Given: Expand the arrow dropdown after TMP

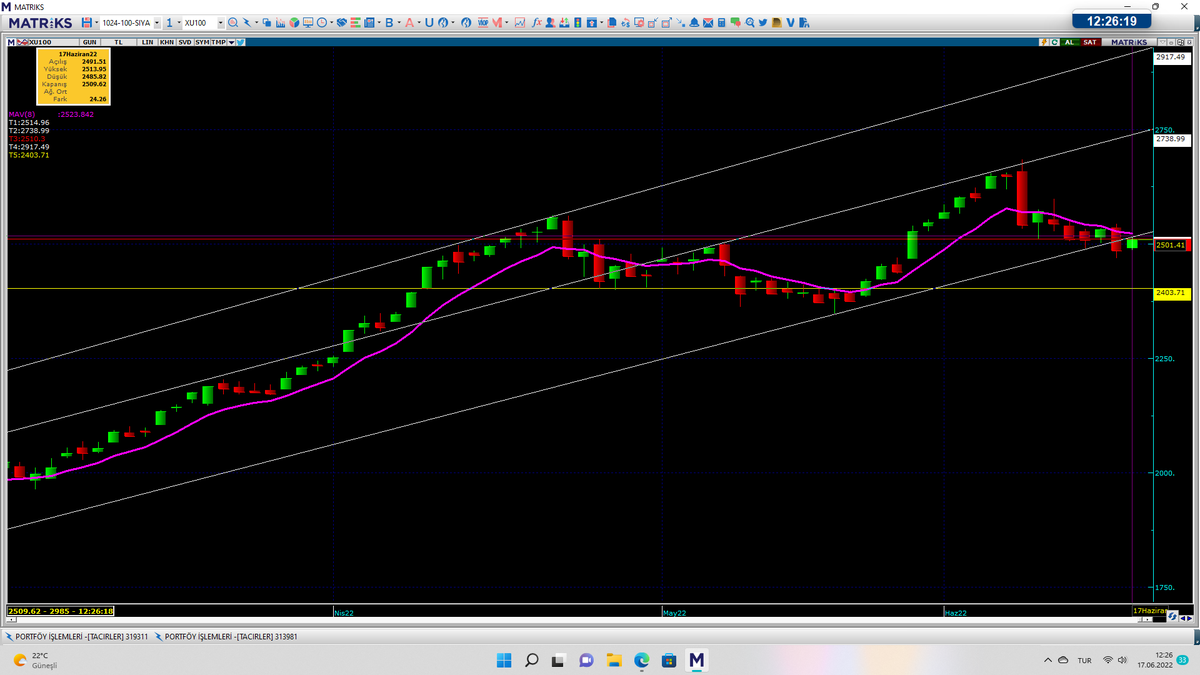Looking at the screenshot, I should coord(231,43).
